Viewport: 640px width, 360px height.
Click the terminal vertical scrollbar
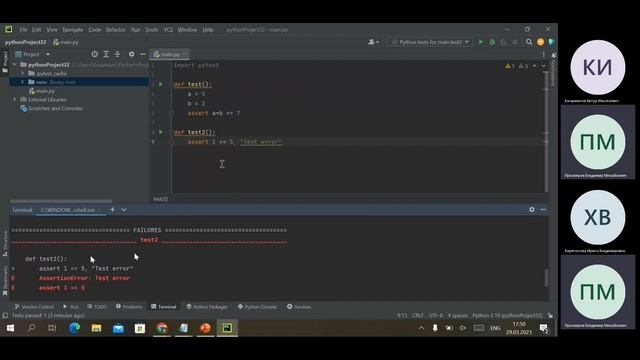[x=546, y=278]
